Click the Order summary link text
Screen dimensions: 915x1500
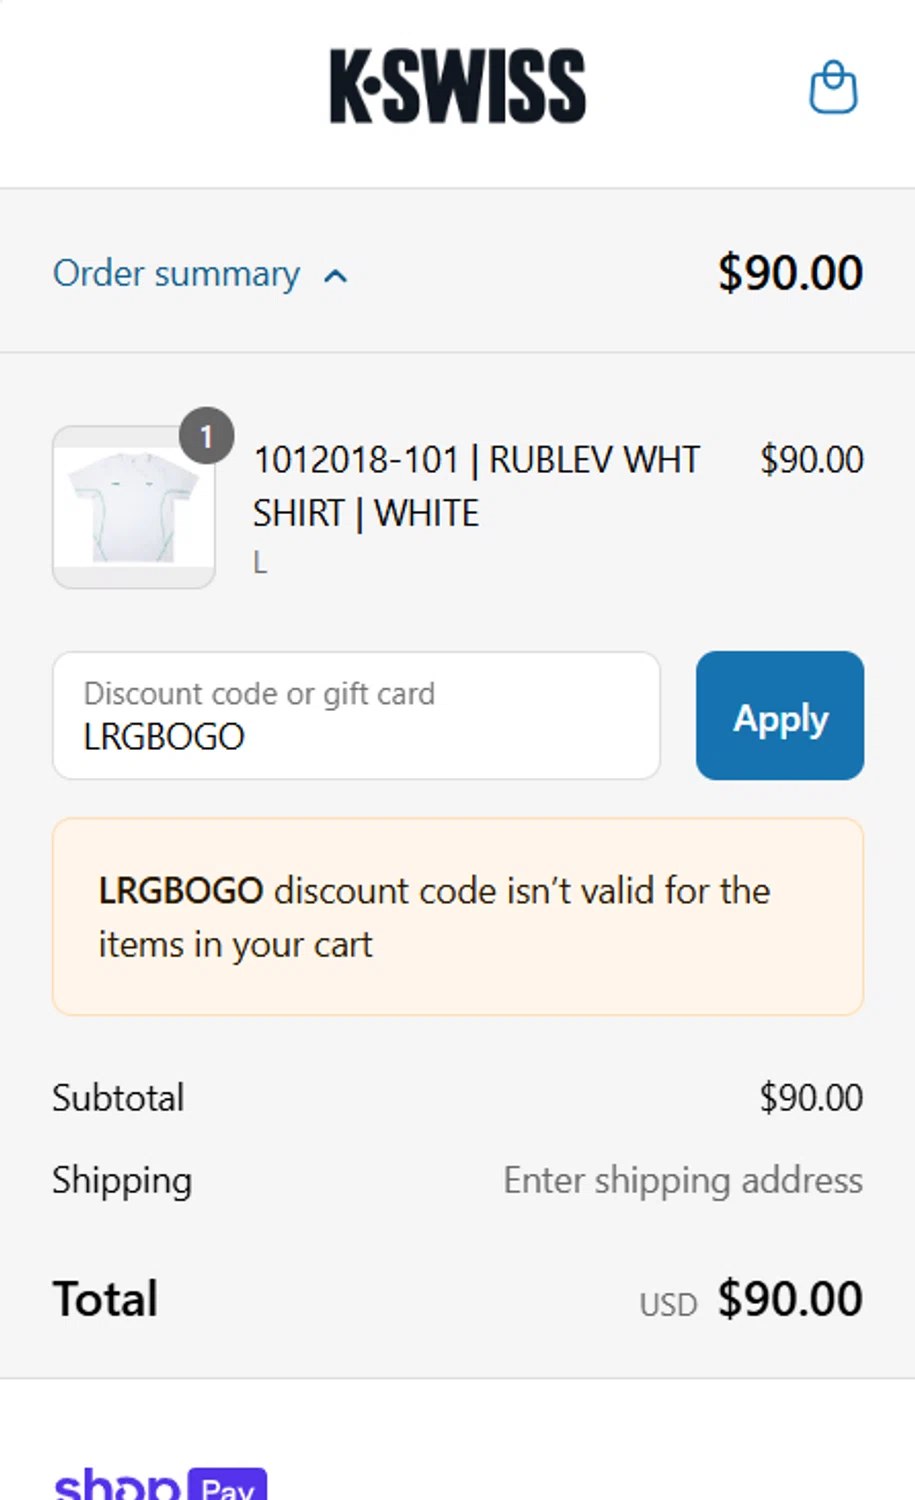coord(176,274)
